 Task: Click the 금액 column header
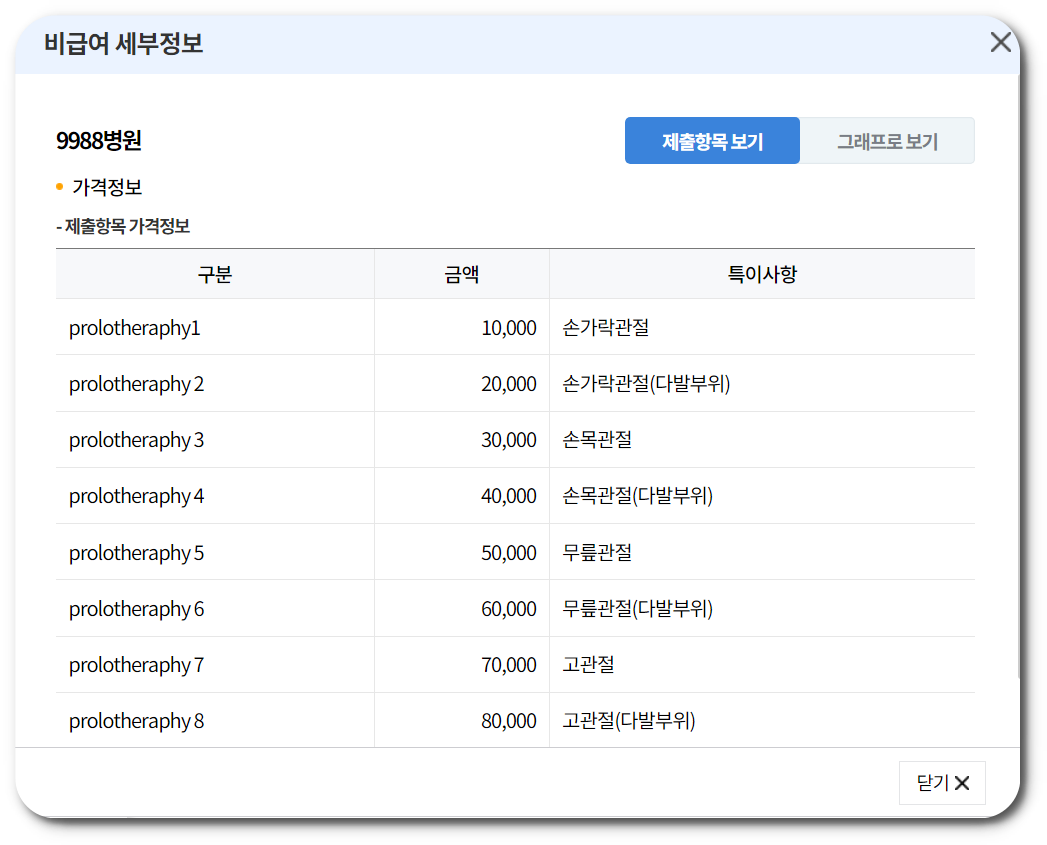pyautogui.click(x=461, y=272)
